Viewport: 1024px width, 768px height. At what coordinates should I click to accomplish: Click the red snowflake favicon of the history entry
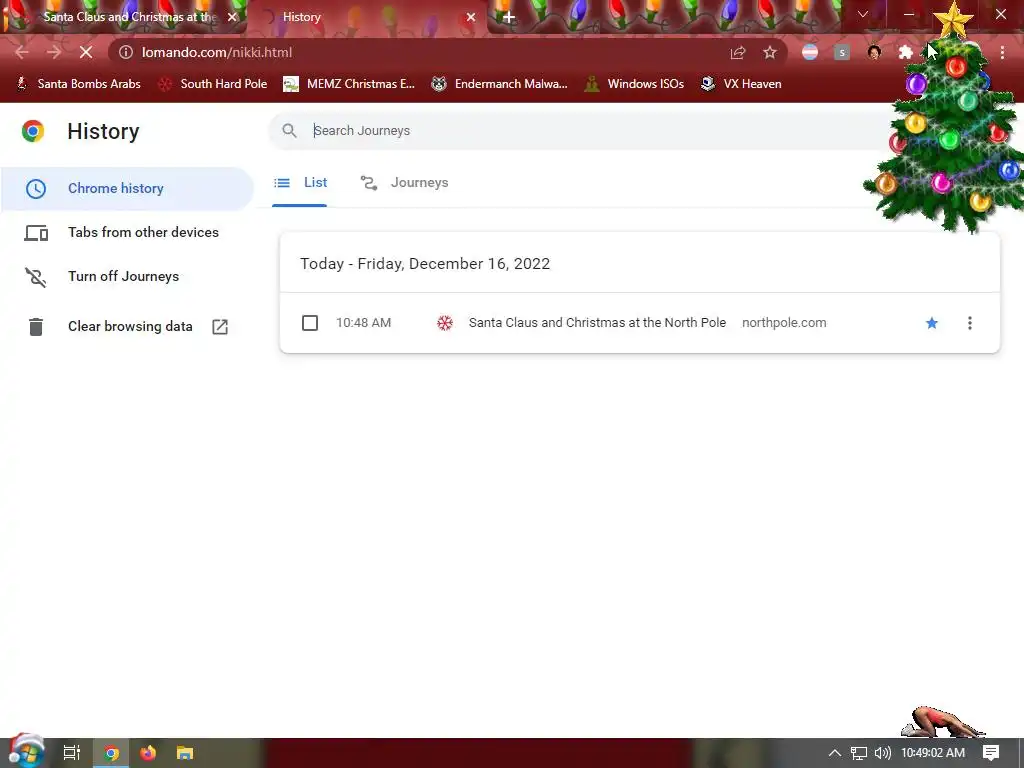point(445,323)
